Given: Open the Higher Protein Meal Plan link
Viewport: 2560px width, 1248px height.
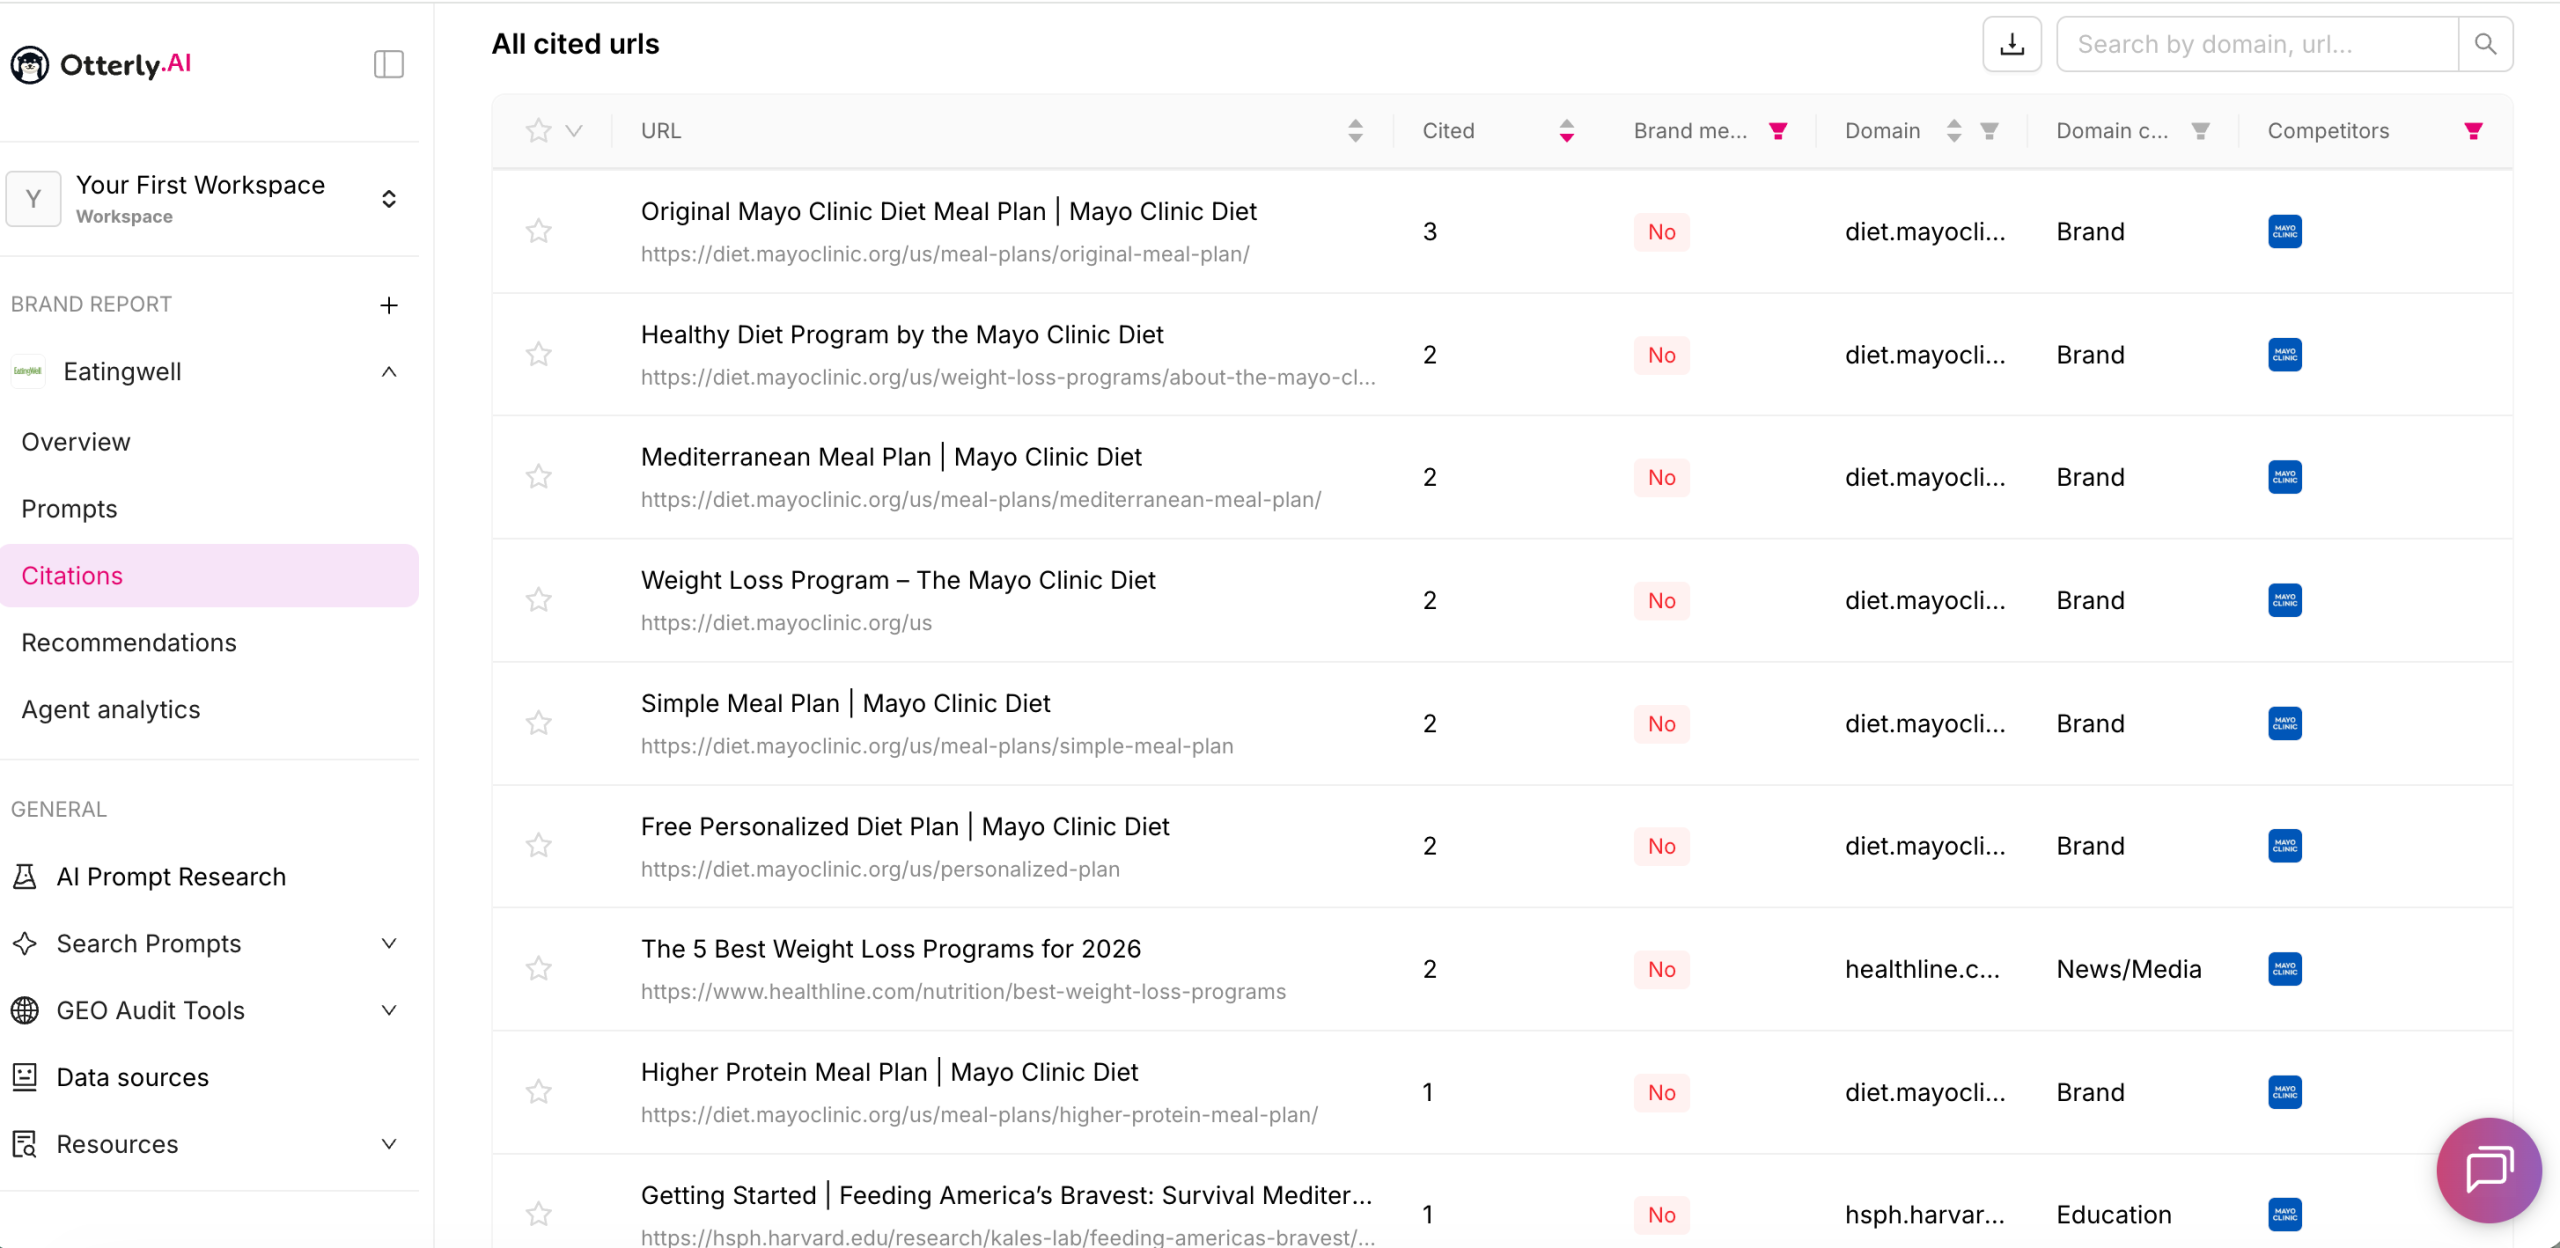Looking at the screenshot, I should [x=889, y=1073].
